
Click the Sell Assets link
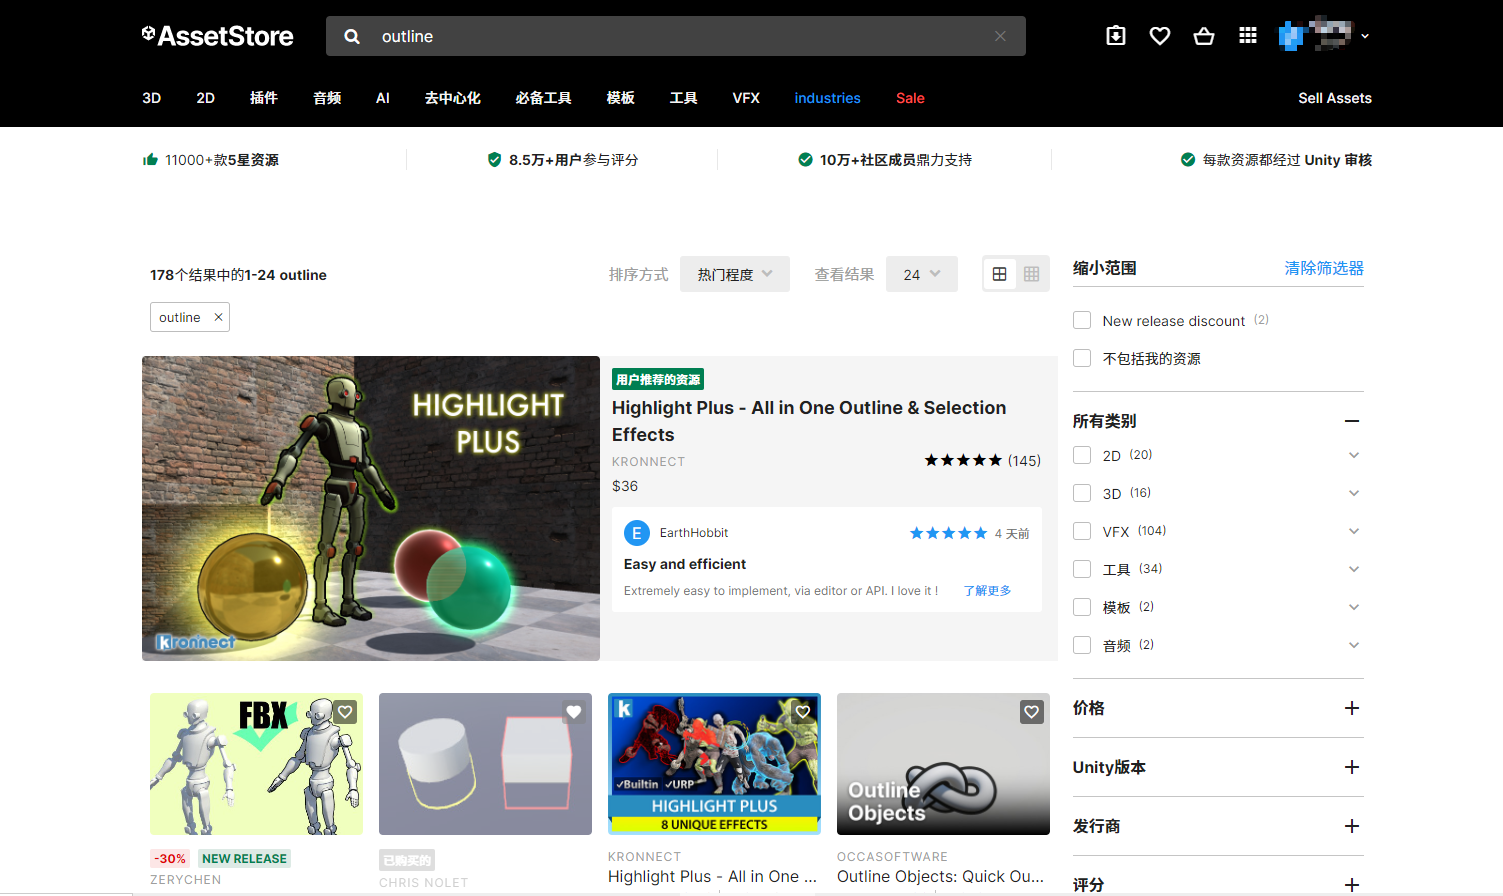click(1335, 98)
